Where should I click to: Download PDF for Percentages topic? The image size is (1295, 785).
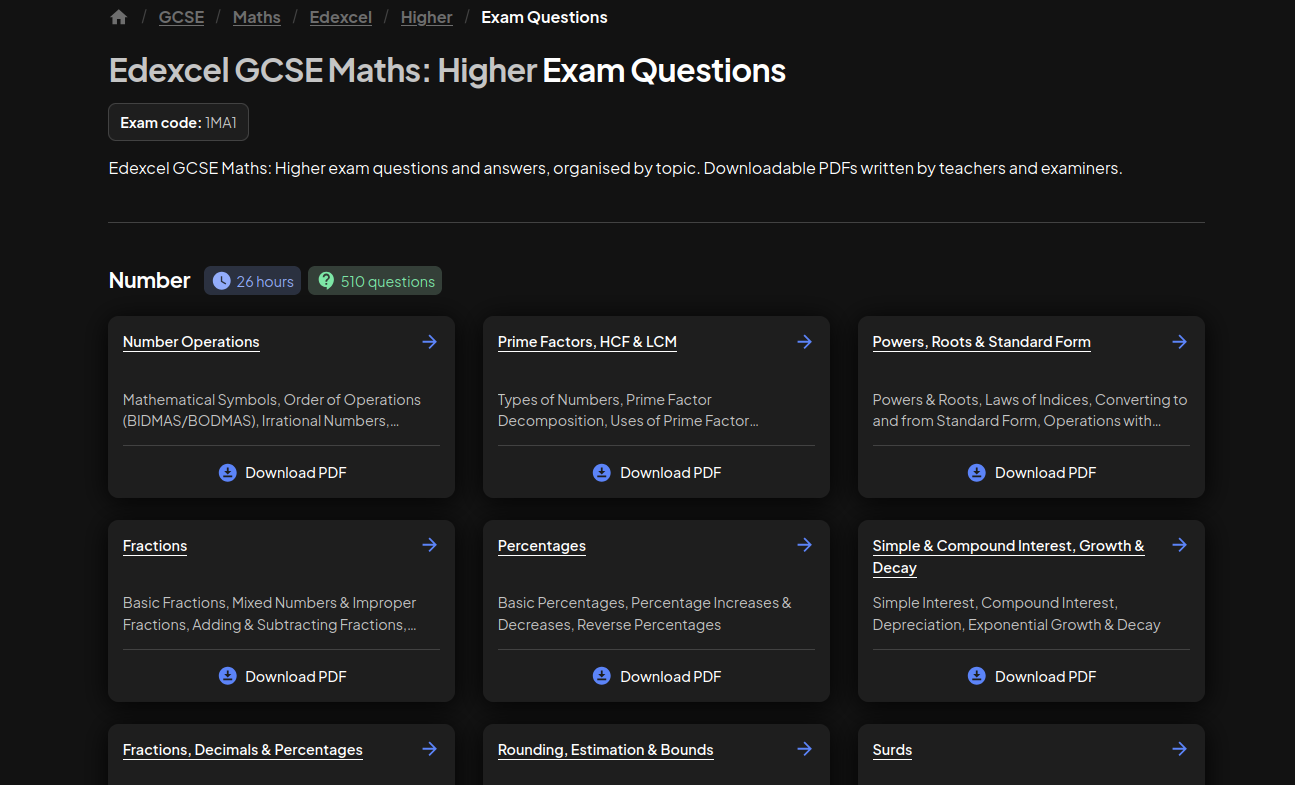pyautogui.click(x=657, y=676)
